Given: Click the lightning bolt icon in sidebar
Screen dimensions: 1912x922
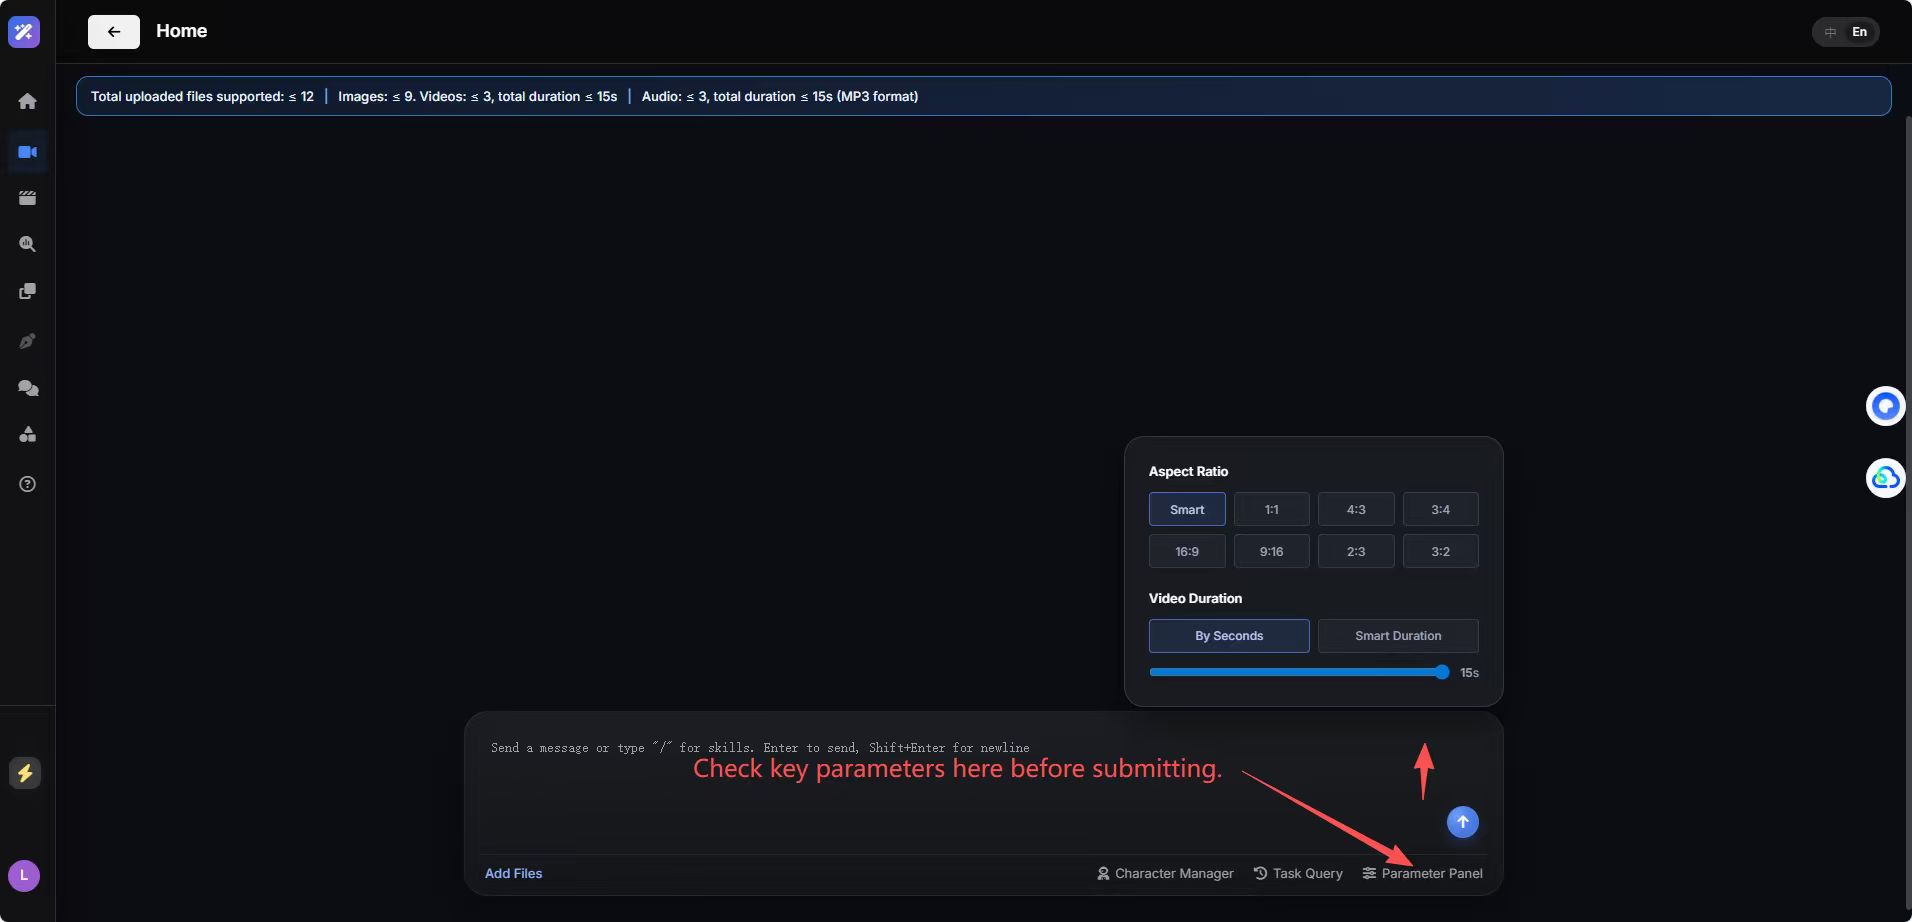Looking at the screenshot, I should [25, 773].
